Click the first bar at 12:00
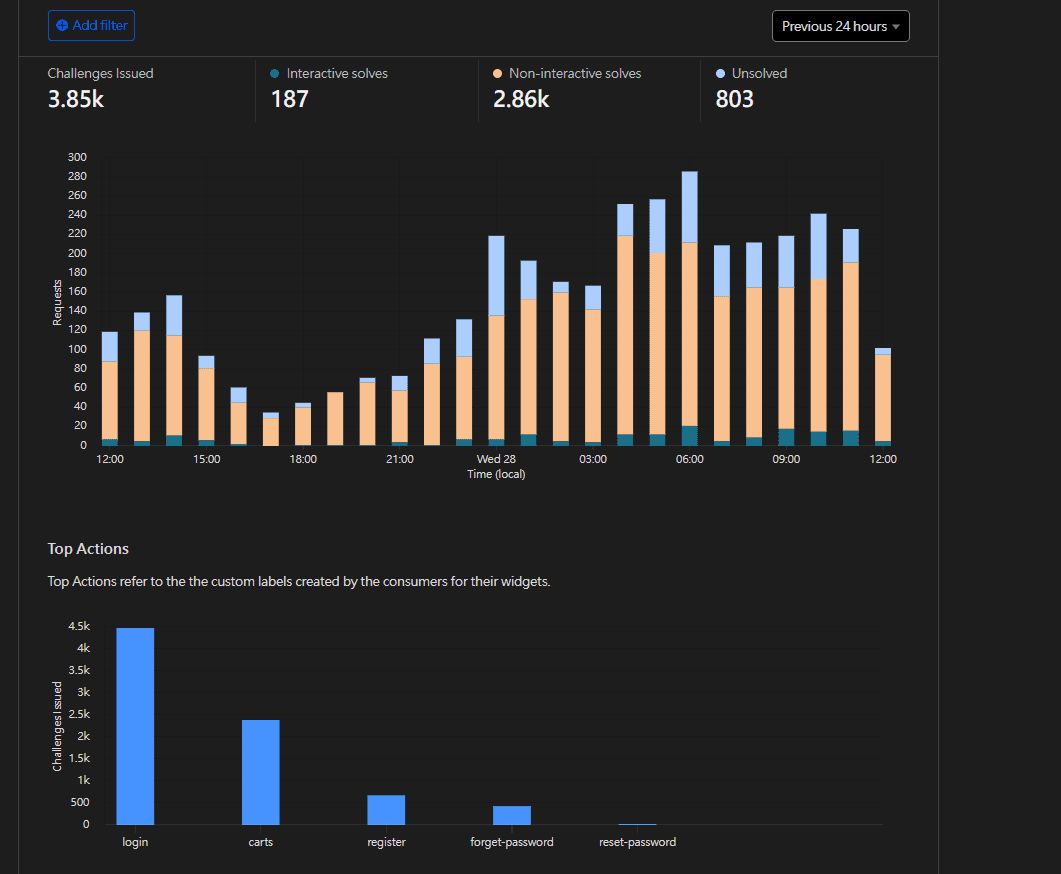This screenshot has height=874, width=1061. (x=110, y=390)
